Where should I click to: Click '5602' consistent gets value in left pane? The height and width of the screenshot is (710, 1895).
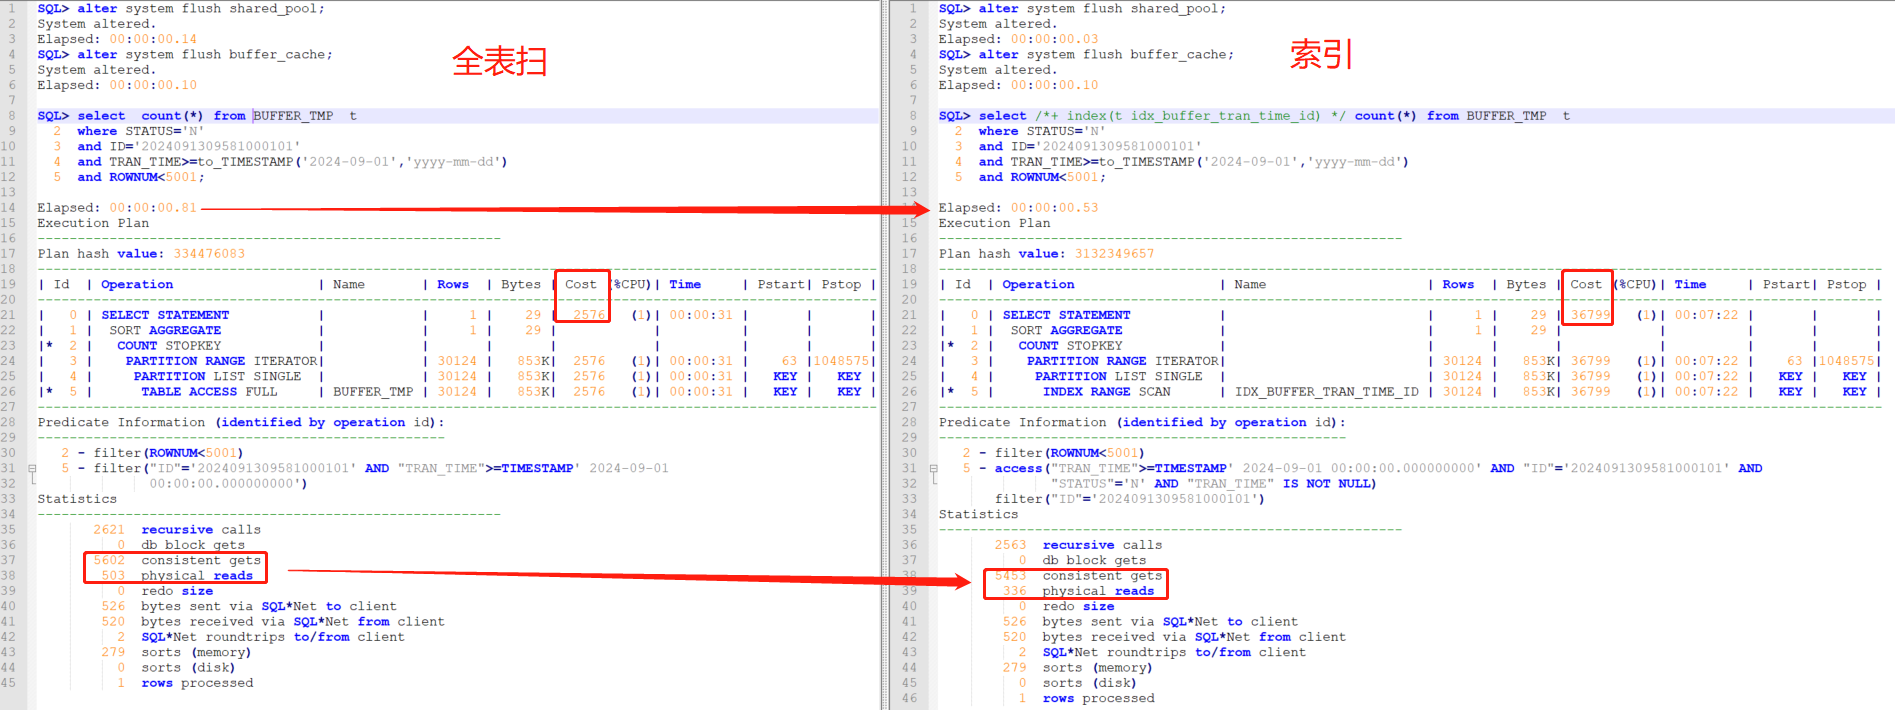coord(109,561)
